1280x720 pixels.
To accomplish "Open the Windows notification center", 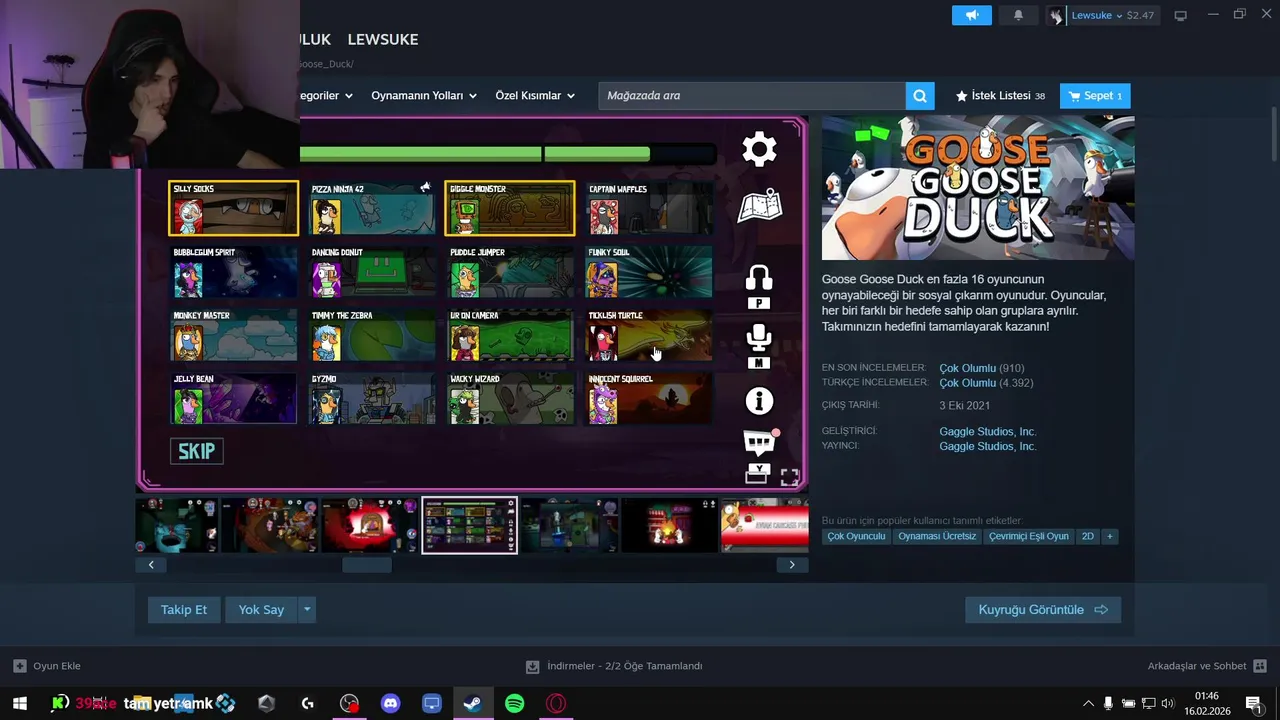I will [x=1254, y=704].
